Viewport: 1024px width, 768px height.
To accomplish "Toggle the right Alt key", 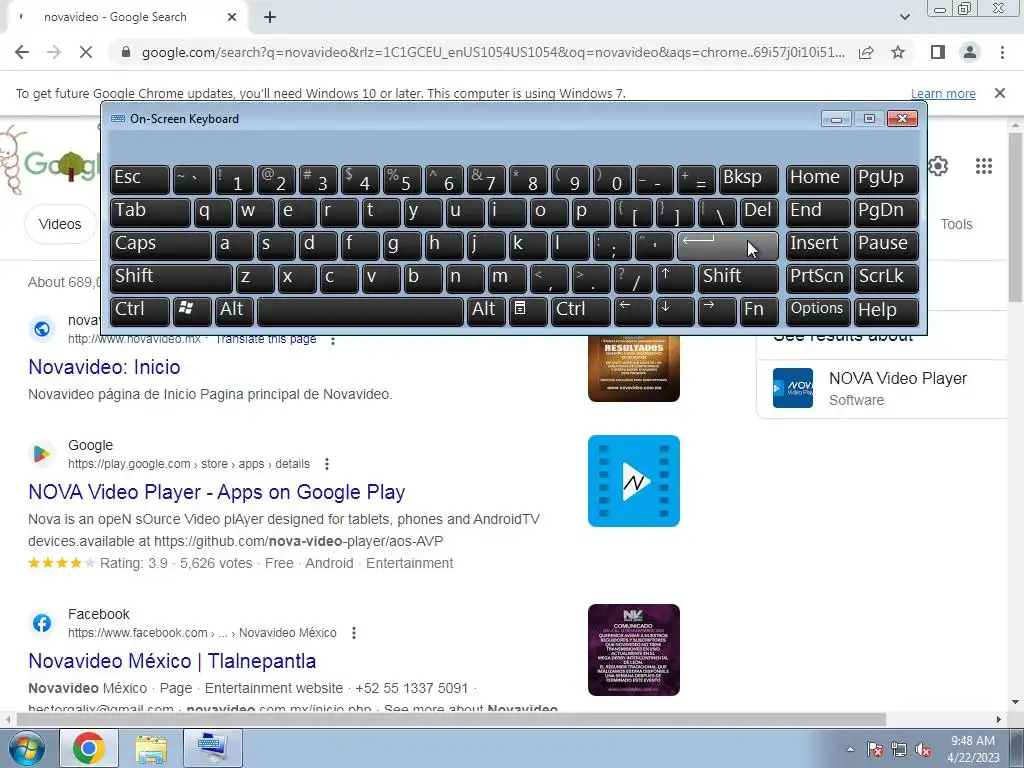I will [486, 311].
